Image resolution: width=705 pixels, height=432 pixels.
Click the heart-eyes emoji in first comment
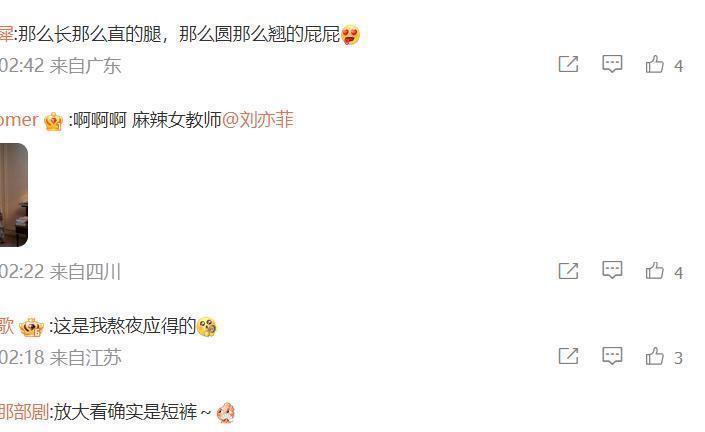coord(350,35)
